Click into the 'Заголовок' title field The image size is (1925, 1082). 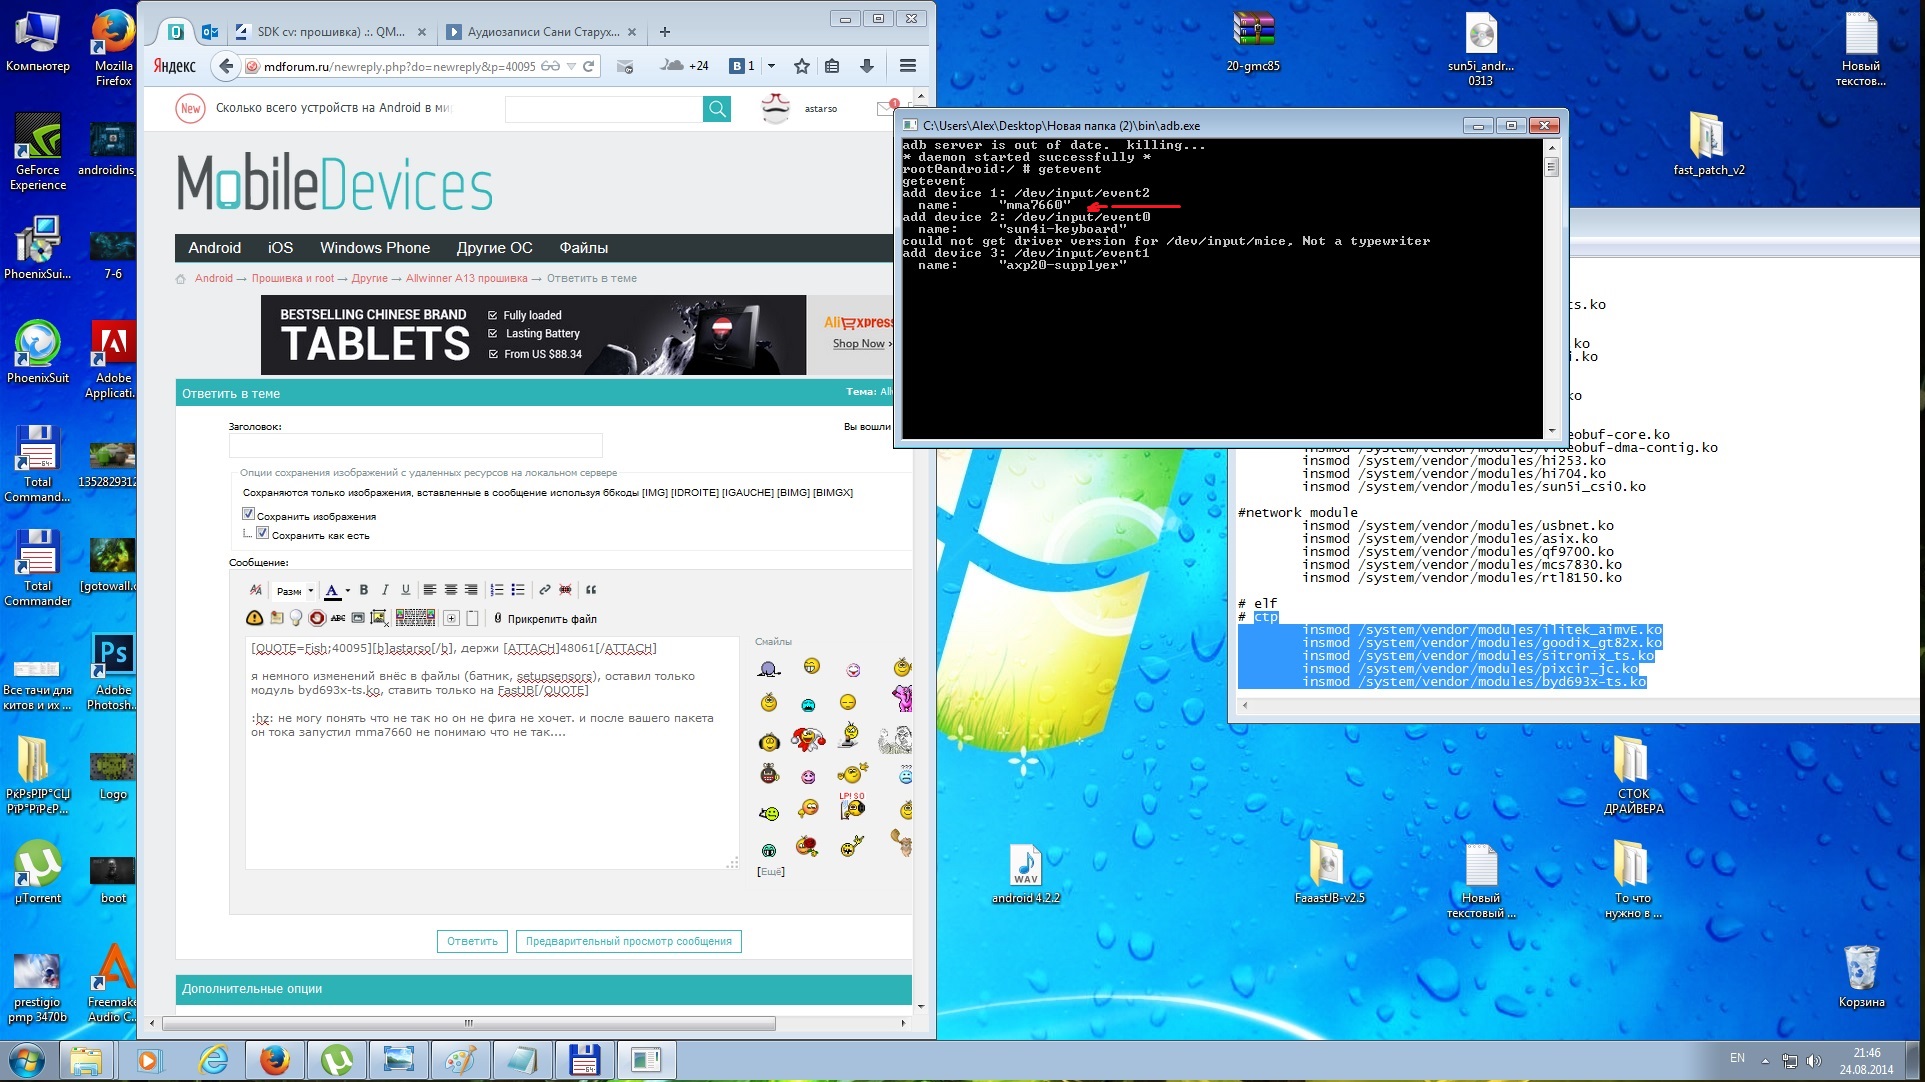click(415, 445)
